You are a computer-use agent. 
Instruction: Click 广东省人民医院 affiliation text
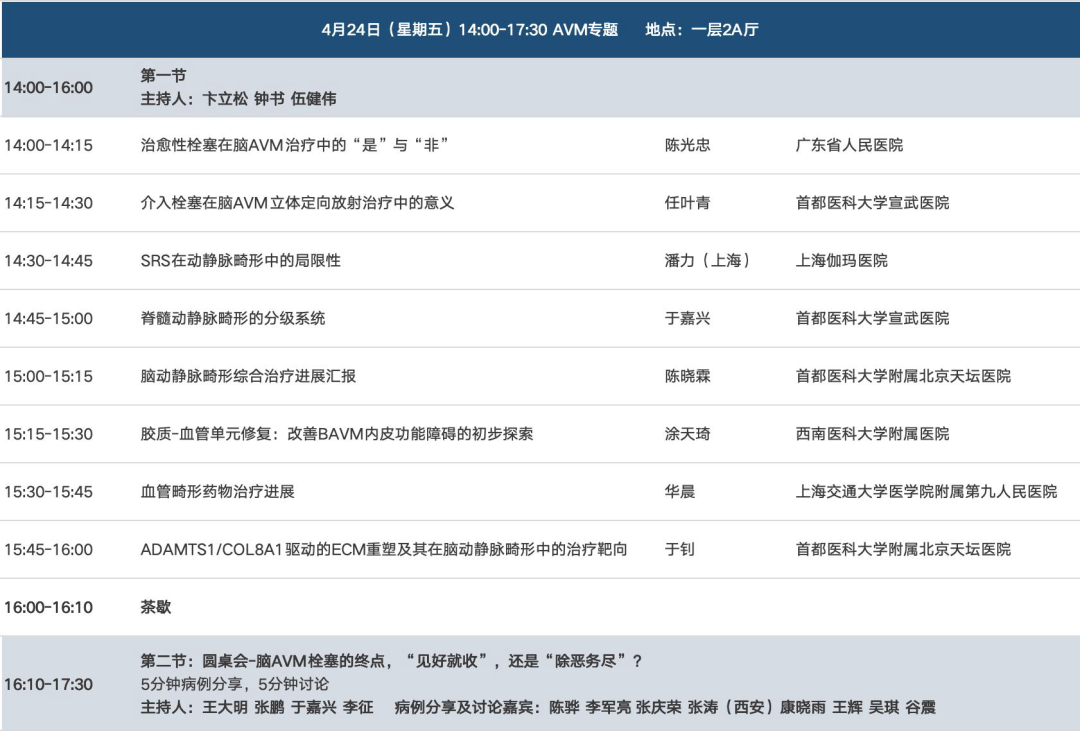click(849, 145)
